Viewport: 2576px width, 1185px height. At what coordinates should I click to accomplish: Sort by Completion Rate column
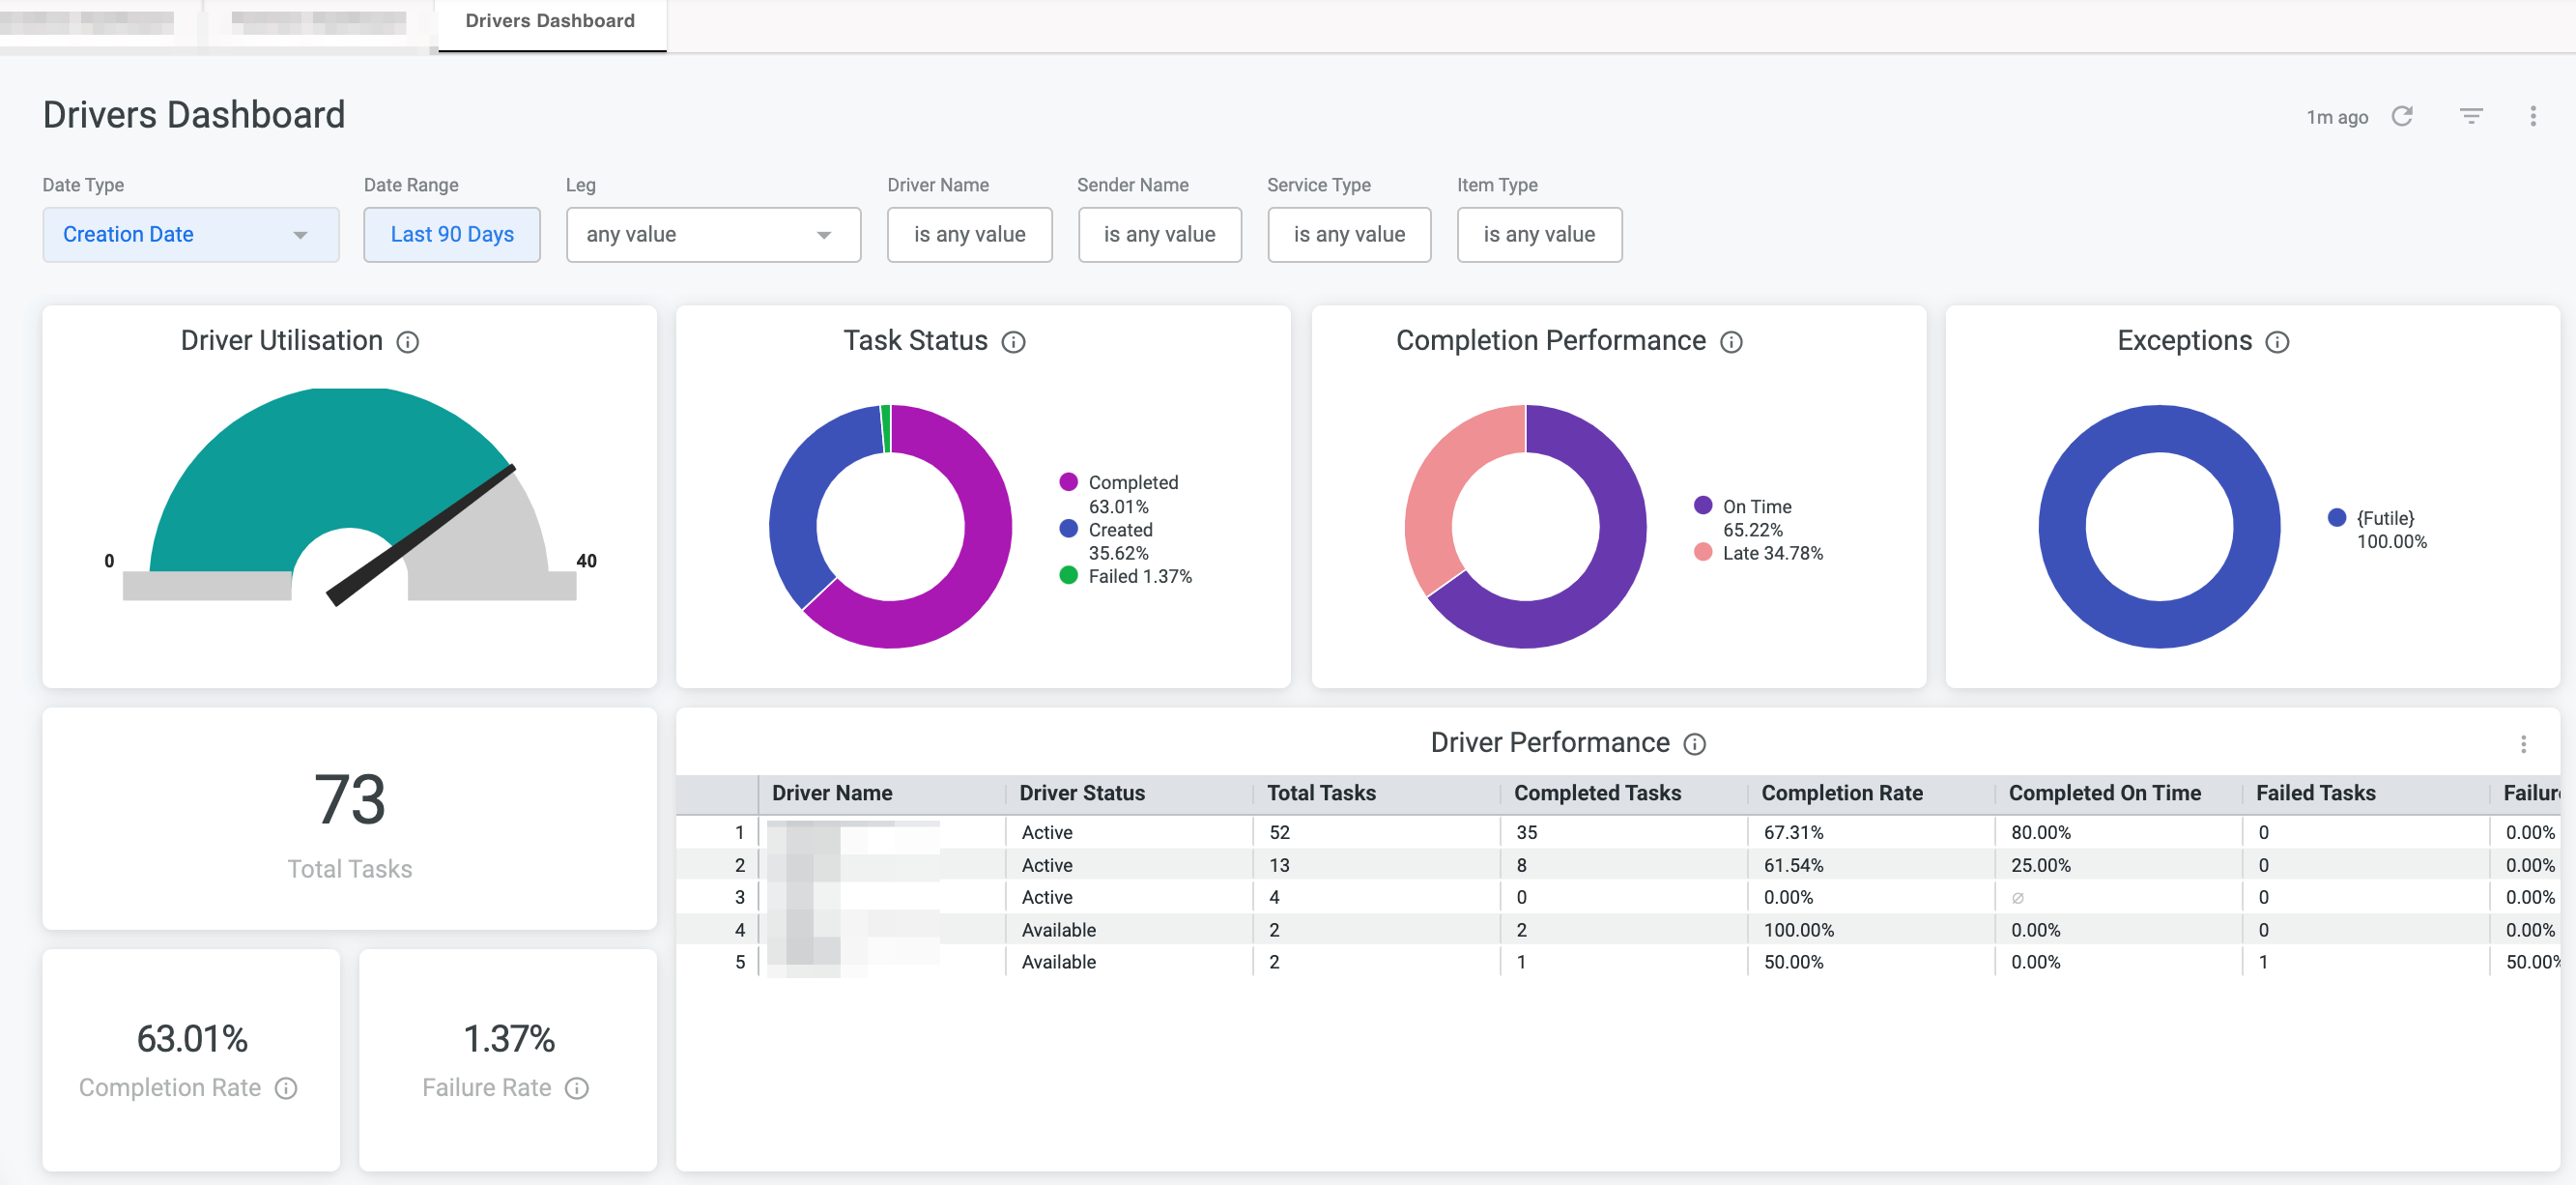pos(1841,793)
